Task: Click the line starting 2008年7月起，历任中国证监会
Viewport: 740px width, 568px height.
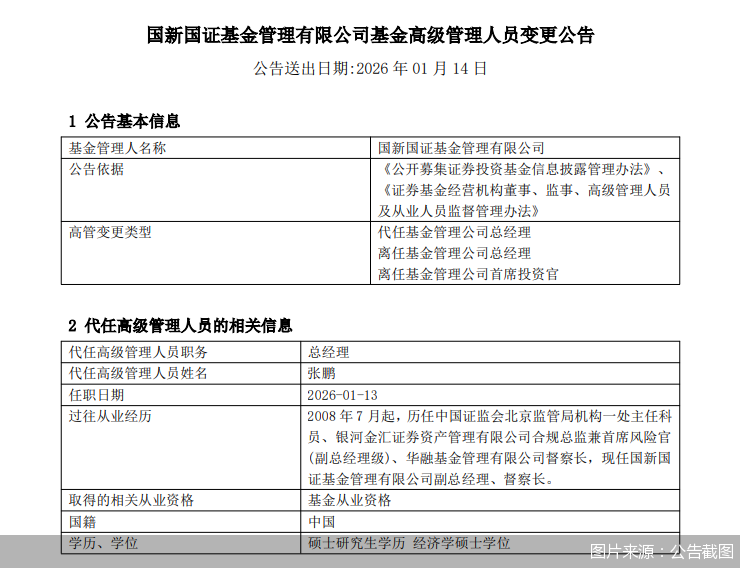Action: 489,416
